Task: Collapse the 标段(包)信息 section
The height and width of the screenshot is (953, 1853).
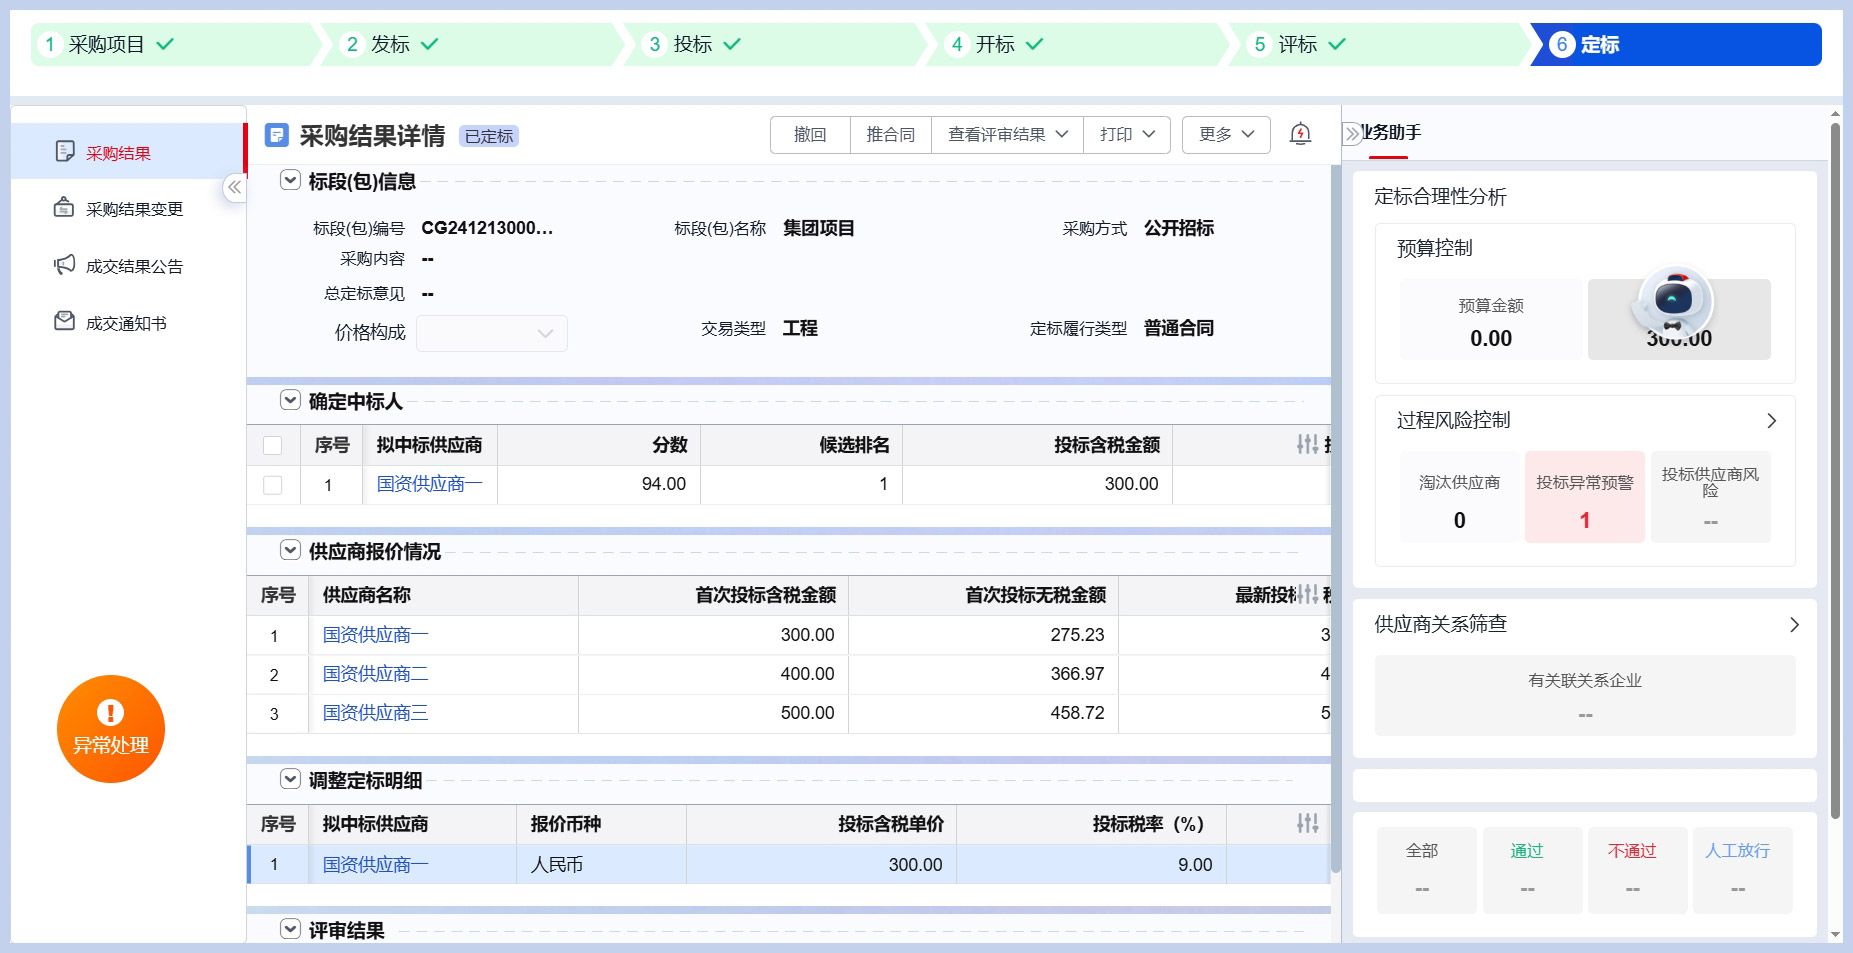Action: coord(290,180)
